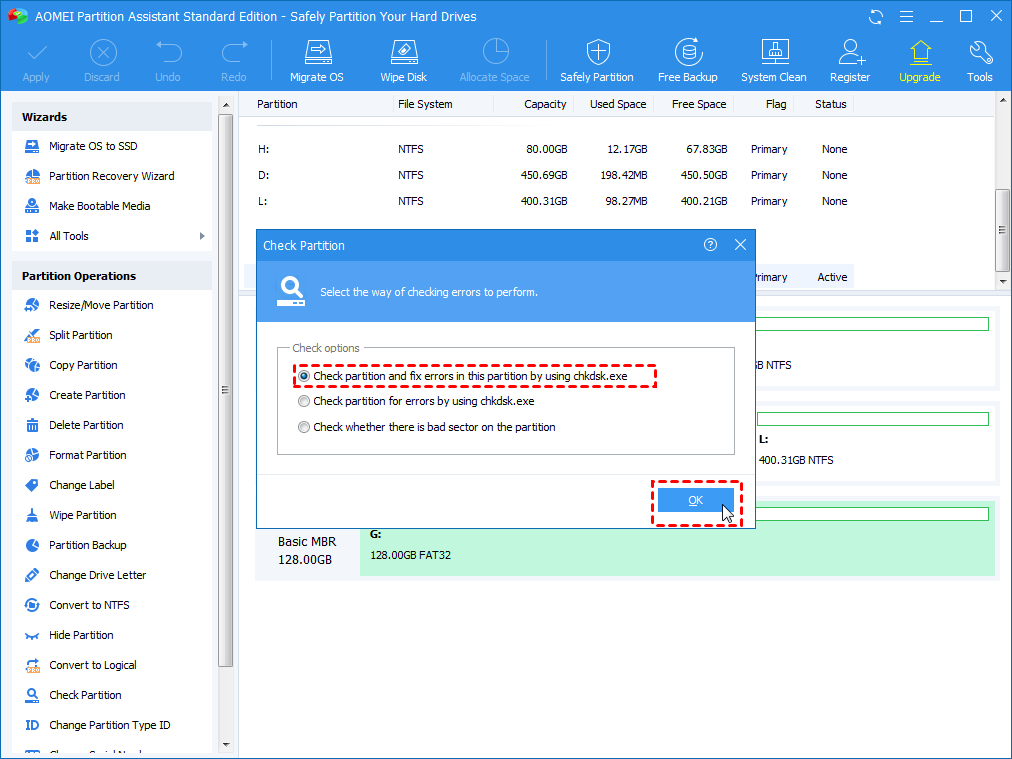The image size is (1012, 759).
Task: Select check partition for errors only option
Action: point(416,401)
